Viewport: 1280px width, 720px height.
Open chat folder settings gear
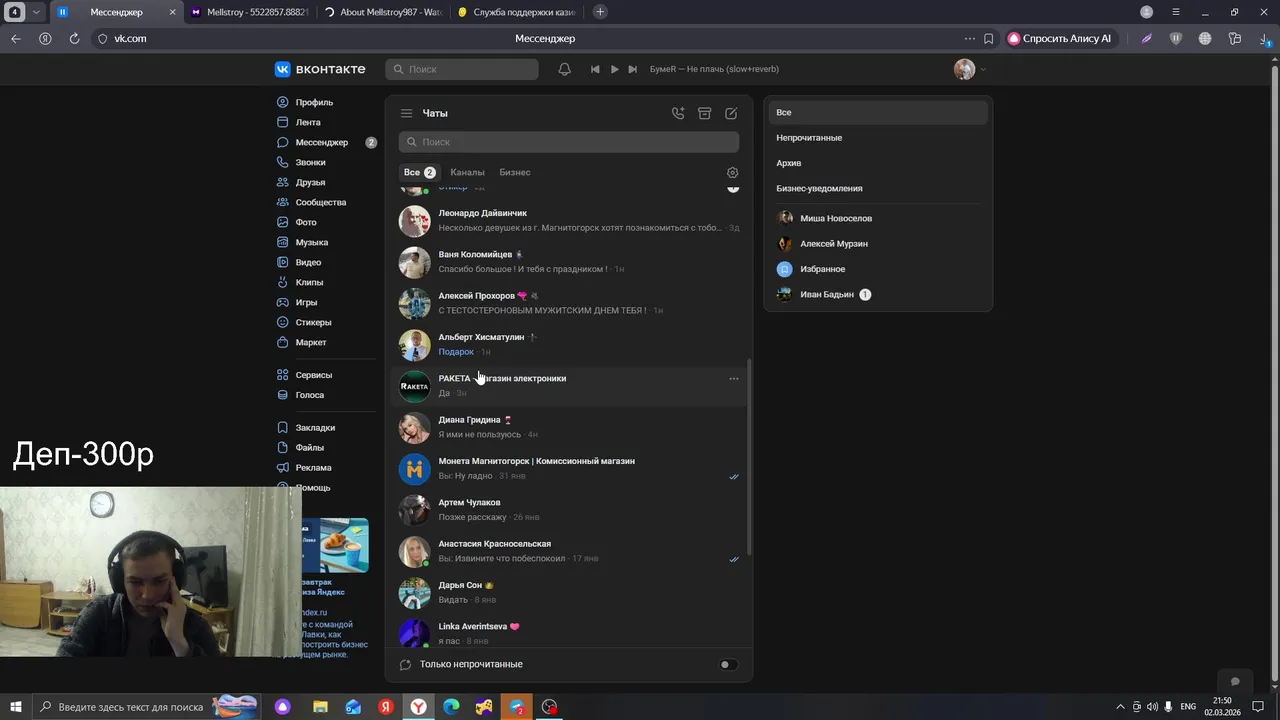pos(732,172)
